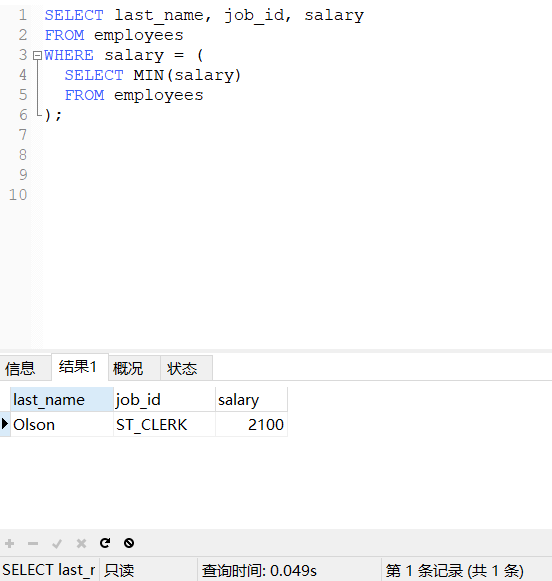Screen dimensions: 552x581
Task: Click the job_id column header
Action: (164, 399)
